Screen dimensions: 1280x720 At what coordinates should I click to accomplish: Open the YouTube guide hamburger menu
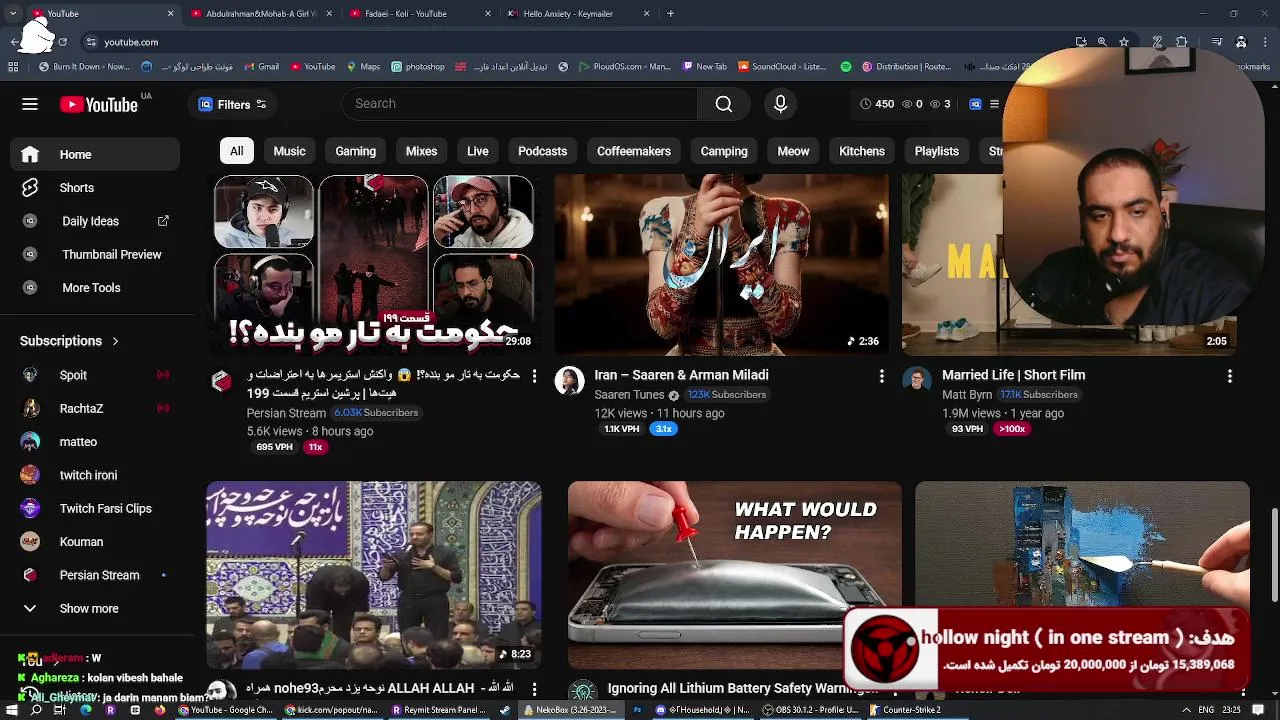pyautogui.click(x=30, y=104)
